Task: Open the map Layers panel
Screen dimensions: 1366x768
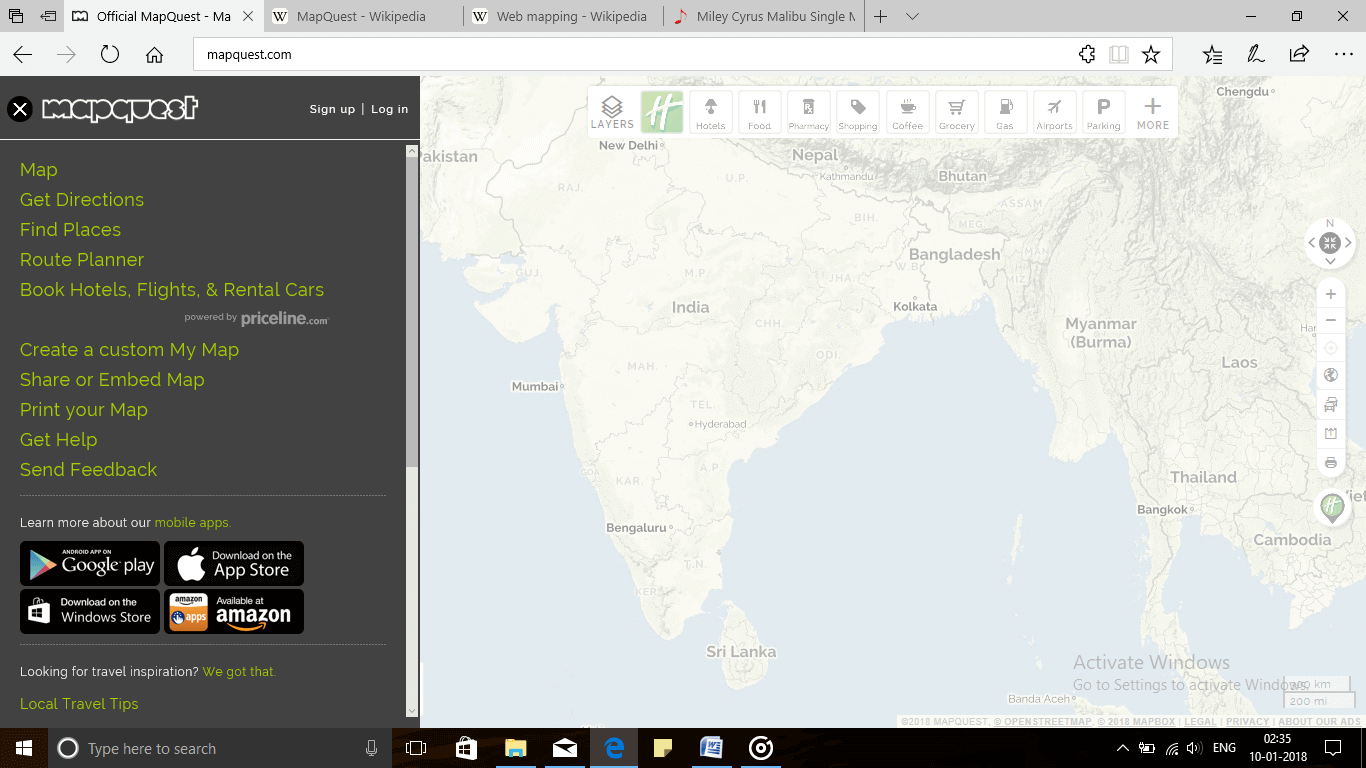Action: (x=612, y=112)
